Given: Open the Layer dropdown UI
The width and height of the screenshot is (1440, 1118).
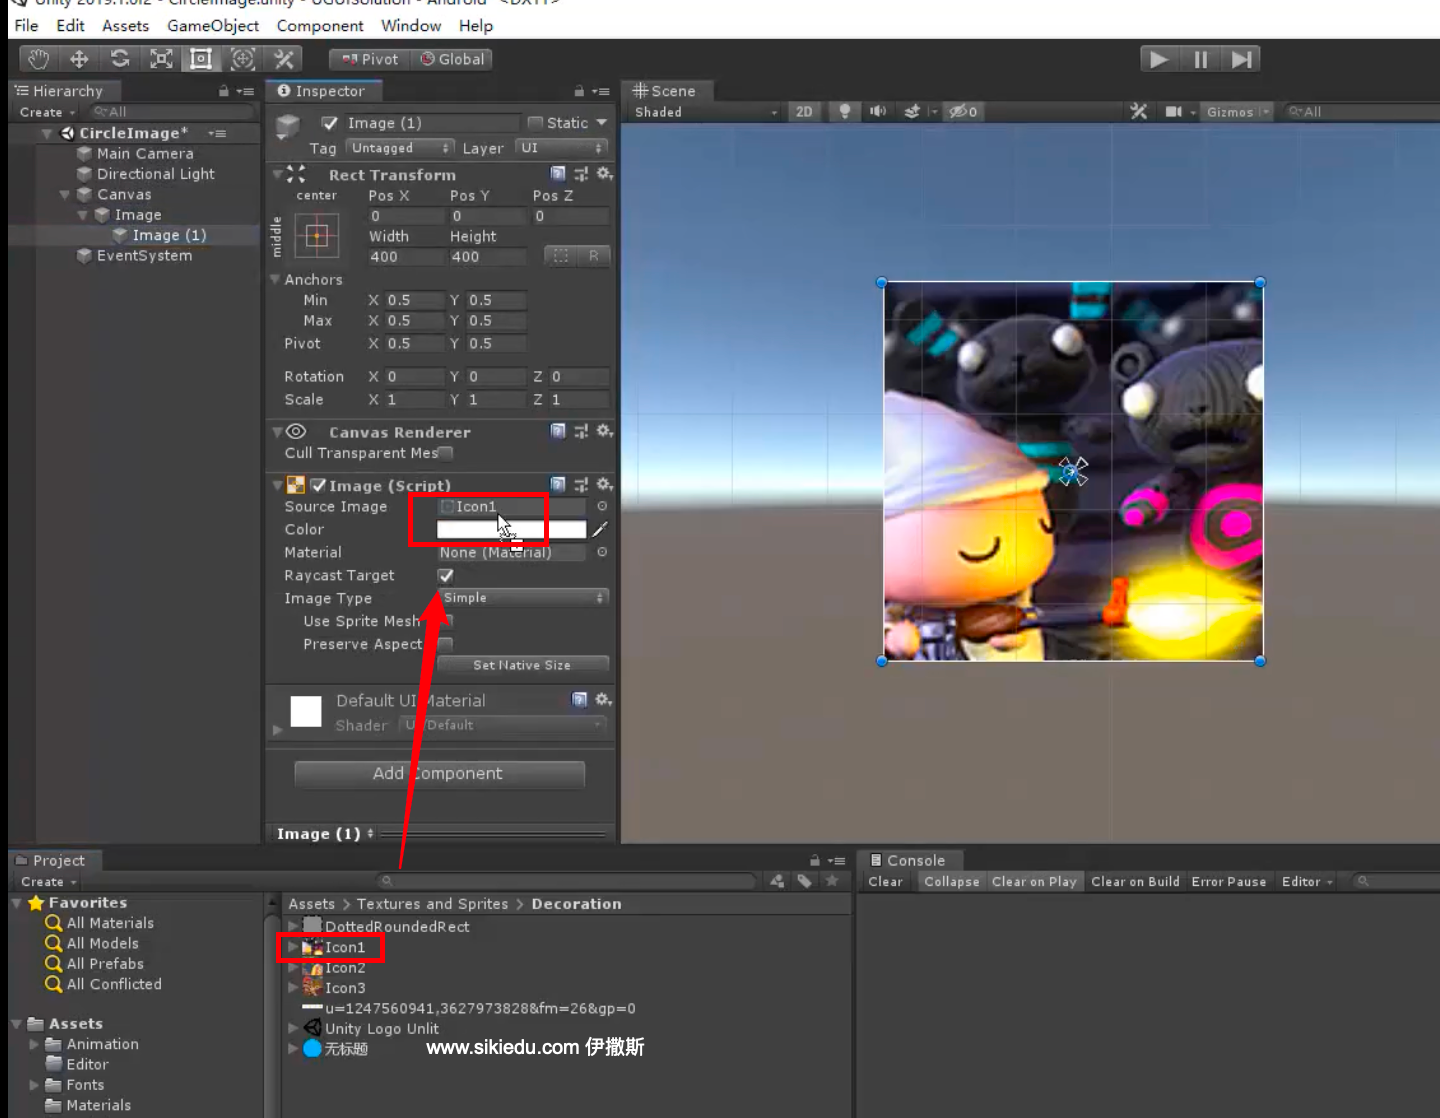Looking at the screenshot, I should click(x=562, y=148).
